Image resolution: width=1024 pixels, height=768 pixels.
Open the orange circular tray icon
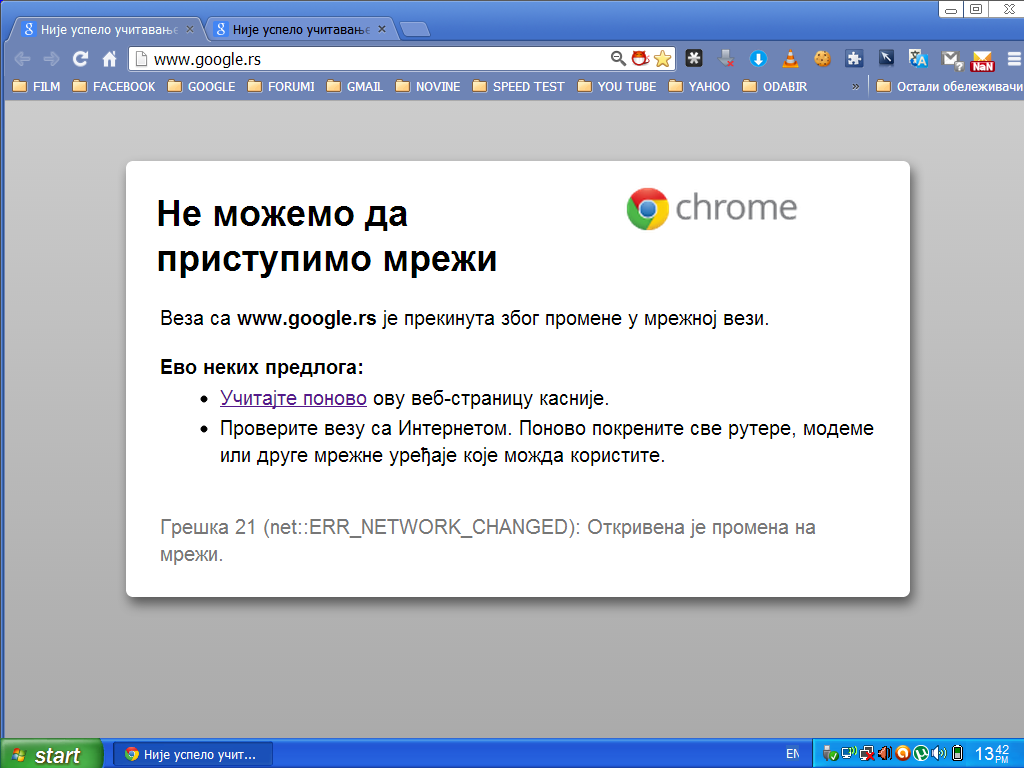pyautogui.click(x=903, y=754)
